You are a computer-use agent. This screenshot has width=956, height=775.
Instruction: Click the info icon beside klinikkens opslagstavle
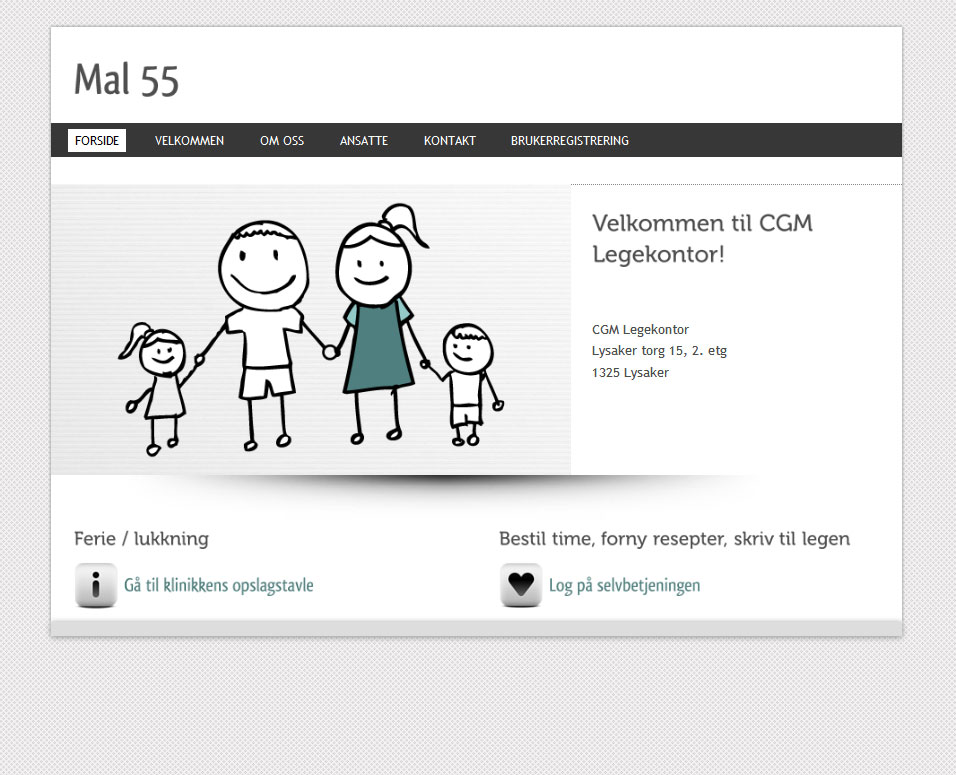point(96,585)
